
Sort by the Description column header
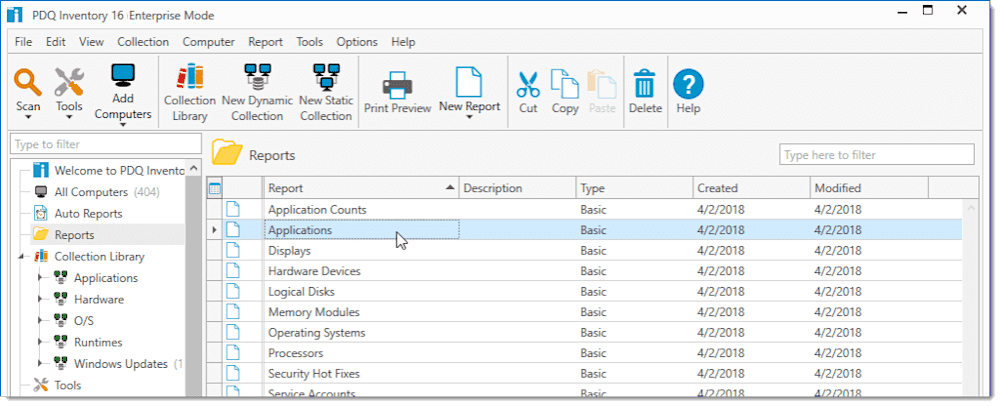pyautogui.click(x=517, y=188)
